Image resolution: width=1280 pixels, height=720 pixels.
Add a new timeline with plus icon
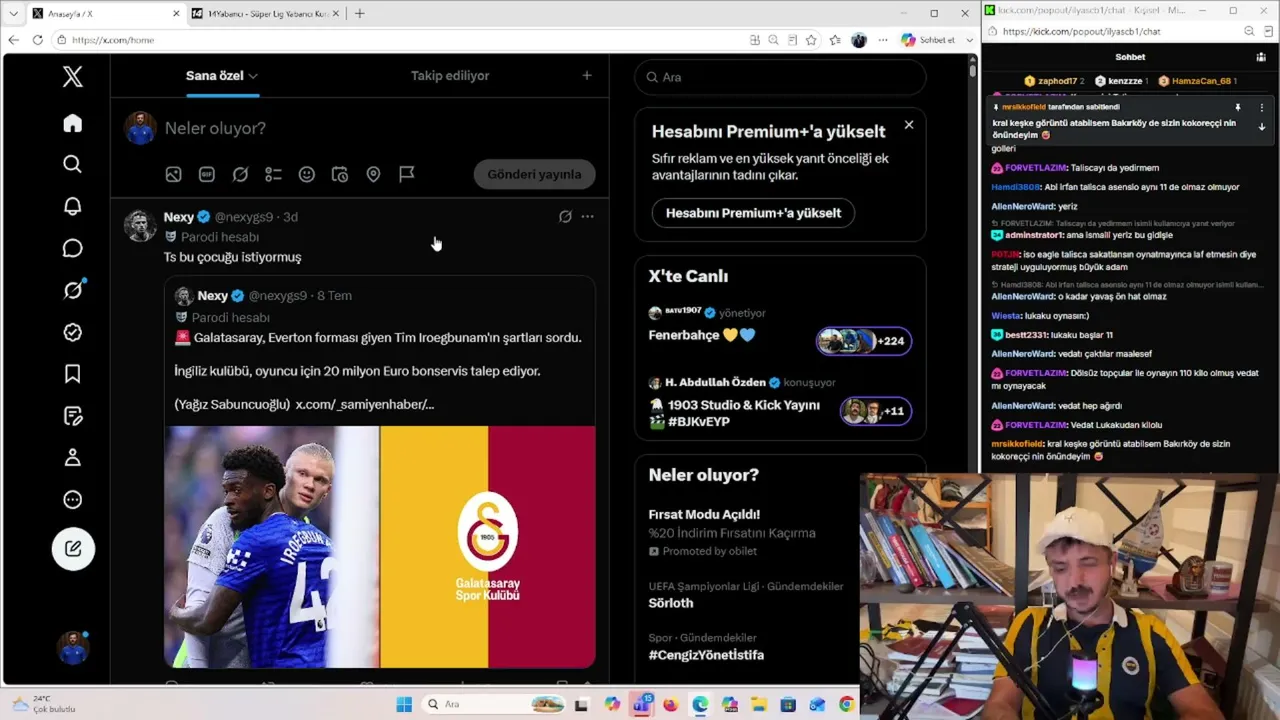[x=587, y=76]
